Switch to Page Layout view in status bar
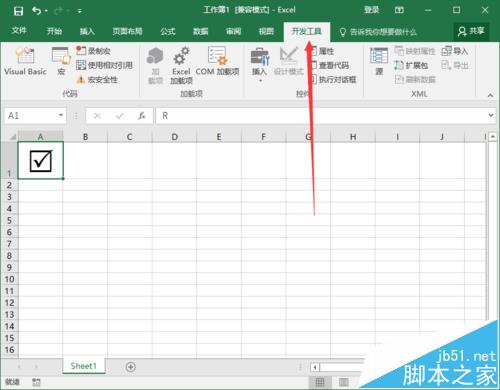 tap(343, 382)
